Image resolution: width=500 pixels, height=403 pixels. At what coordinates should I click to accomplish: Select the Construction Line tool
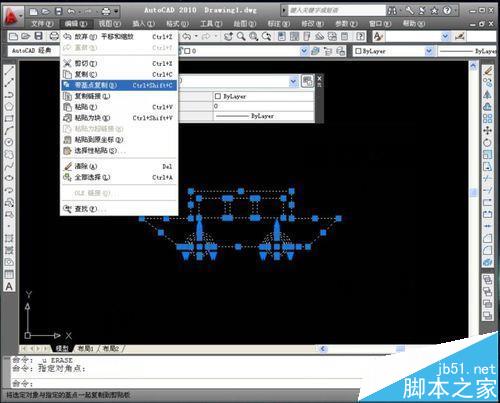(x=9, y=82)
